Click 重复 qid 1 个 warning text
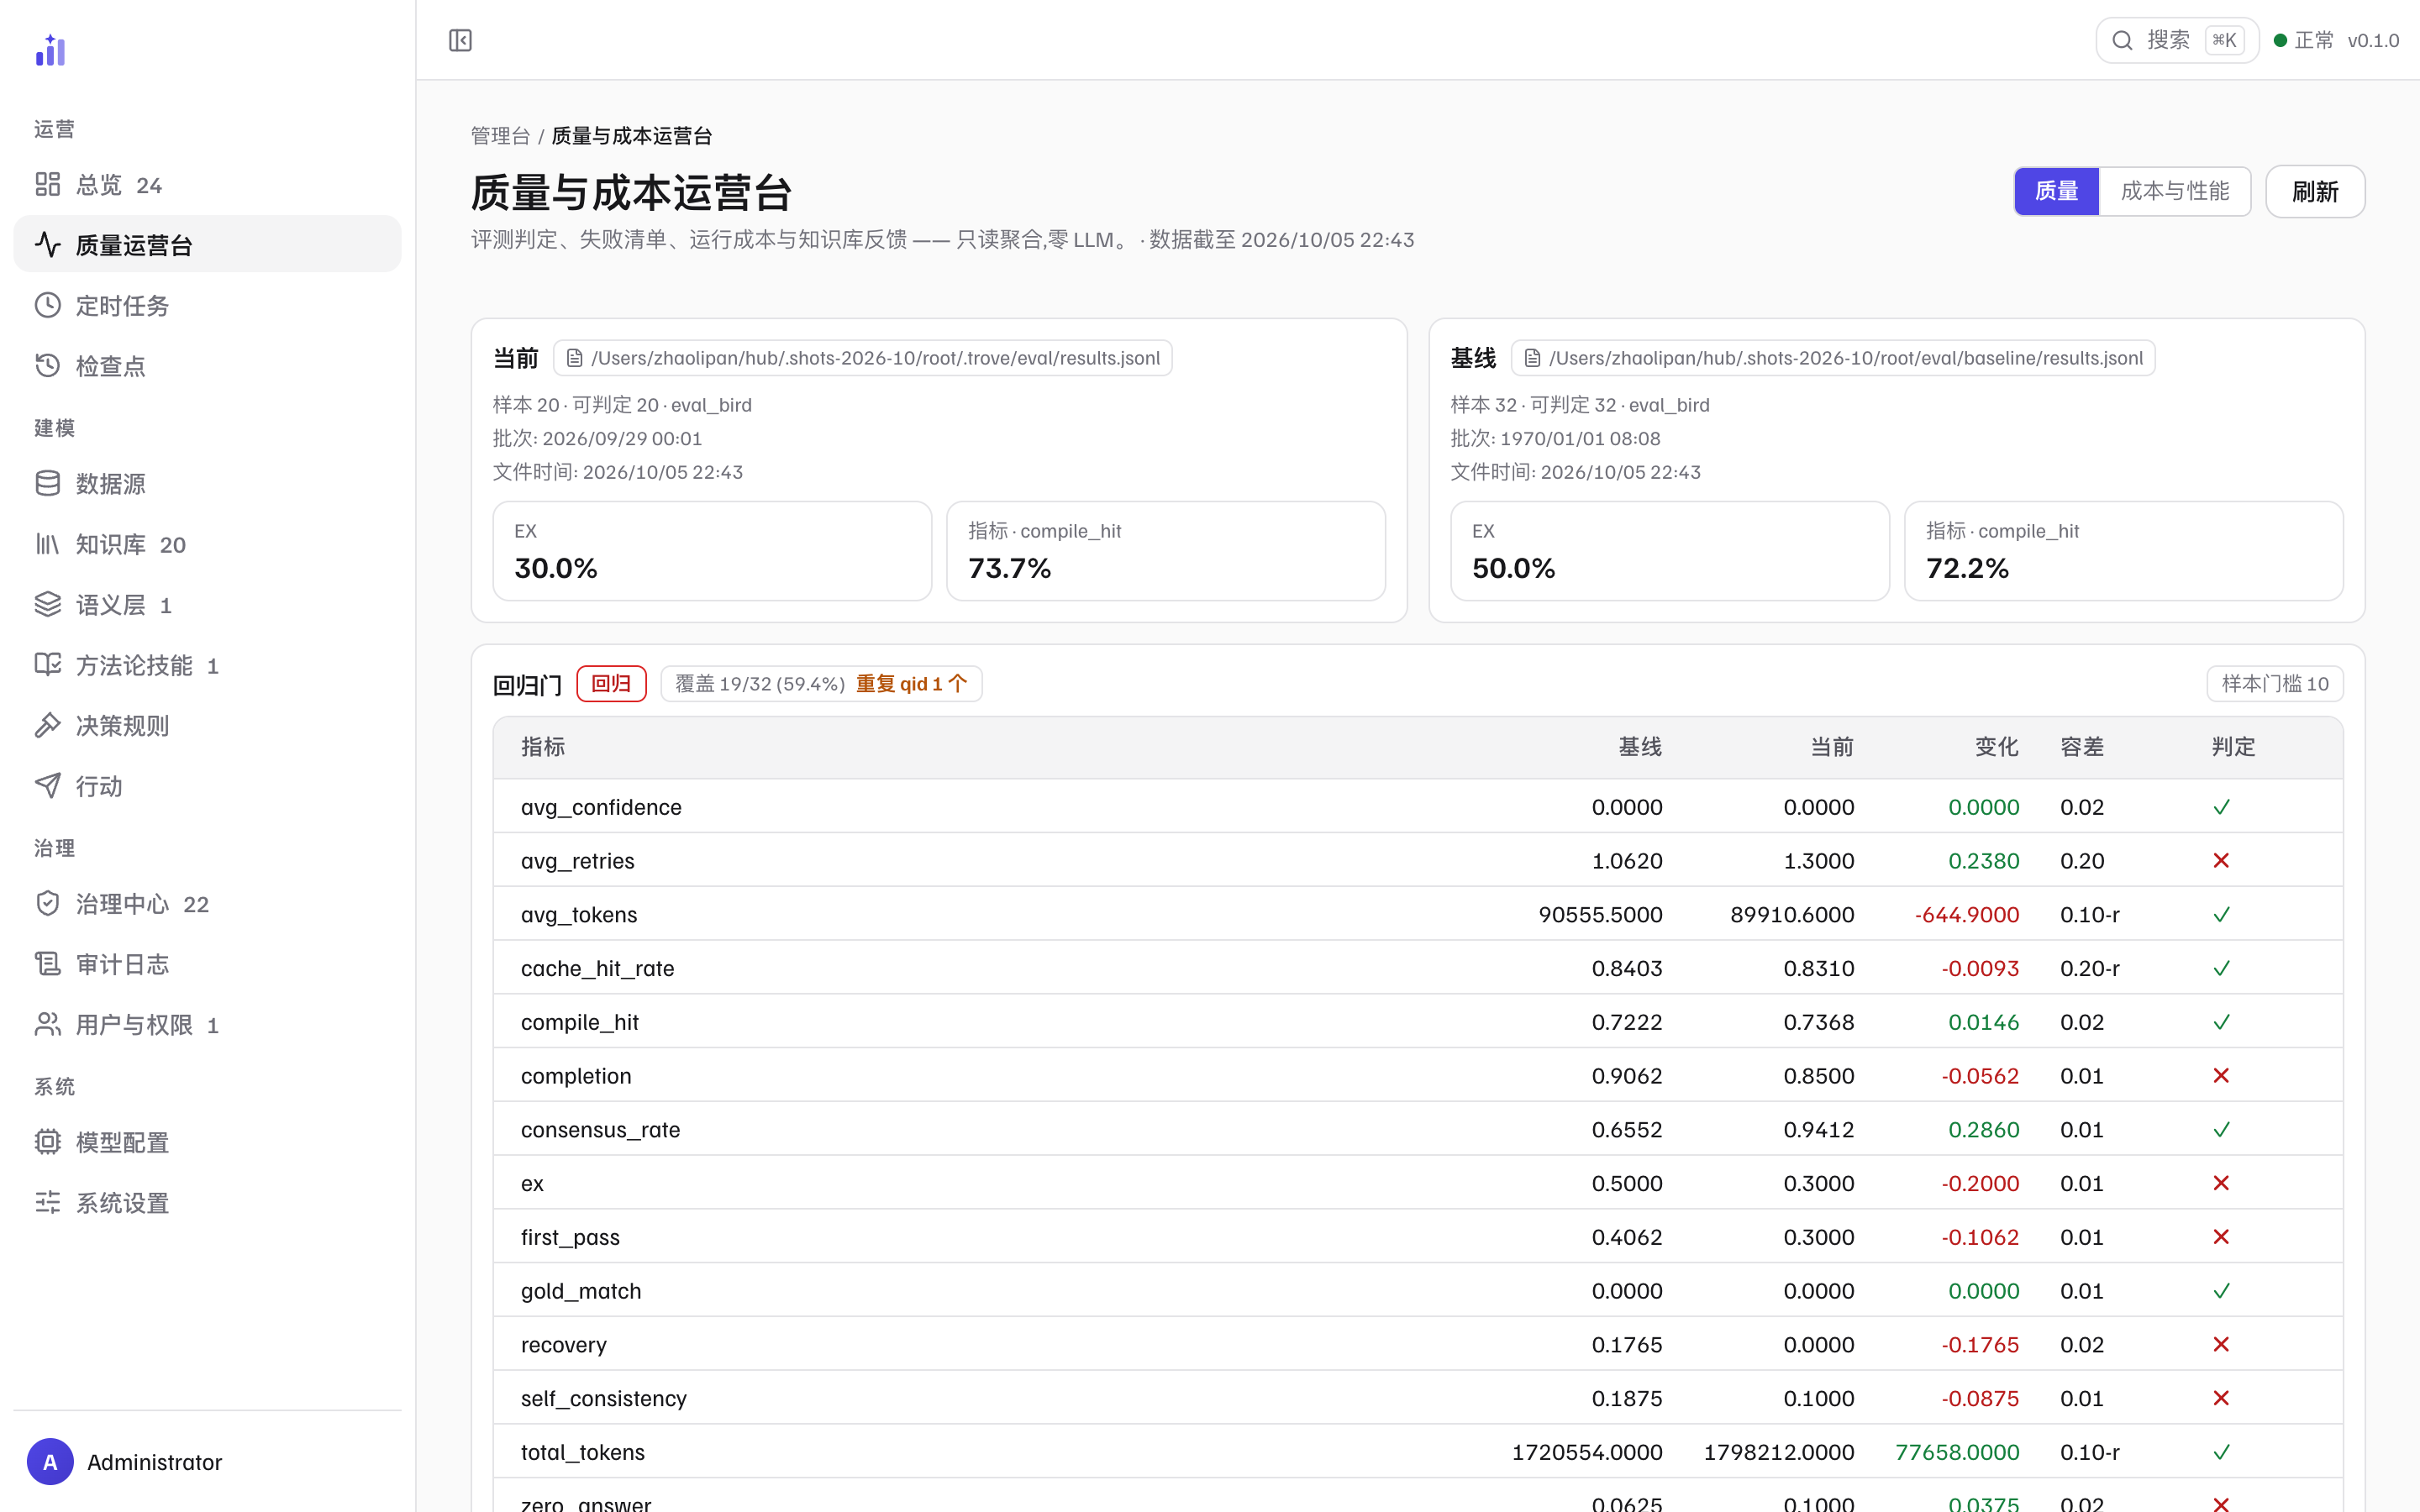2420x1512 pixels. click(x=911, y=684)
